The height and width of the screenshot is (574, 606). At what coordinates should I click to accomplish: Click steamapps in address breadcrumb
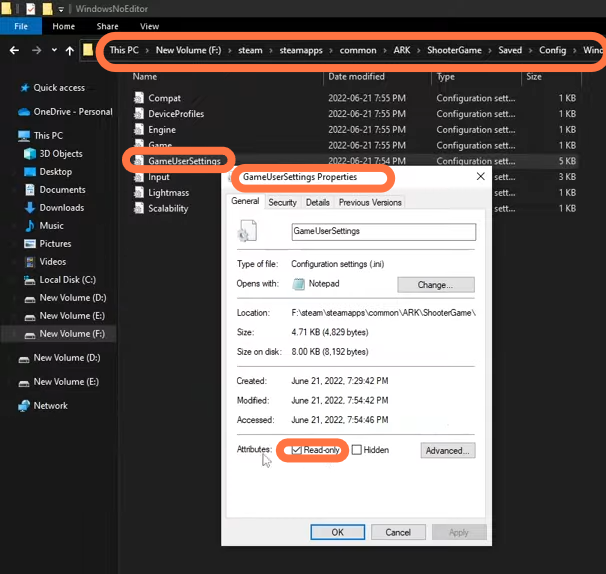[301, 50]
